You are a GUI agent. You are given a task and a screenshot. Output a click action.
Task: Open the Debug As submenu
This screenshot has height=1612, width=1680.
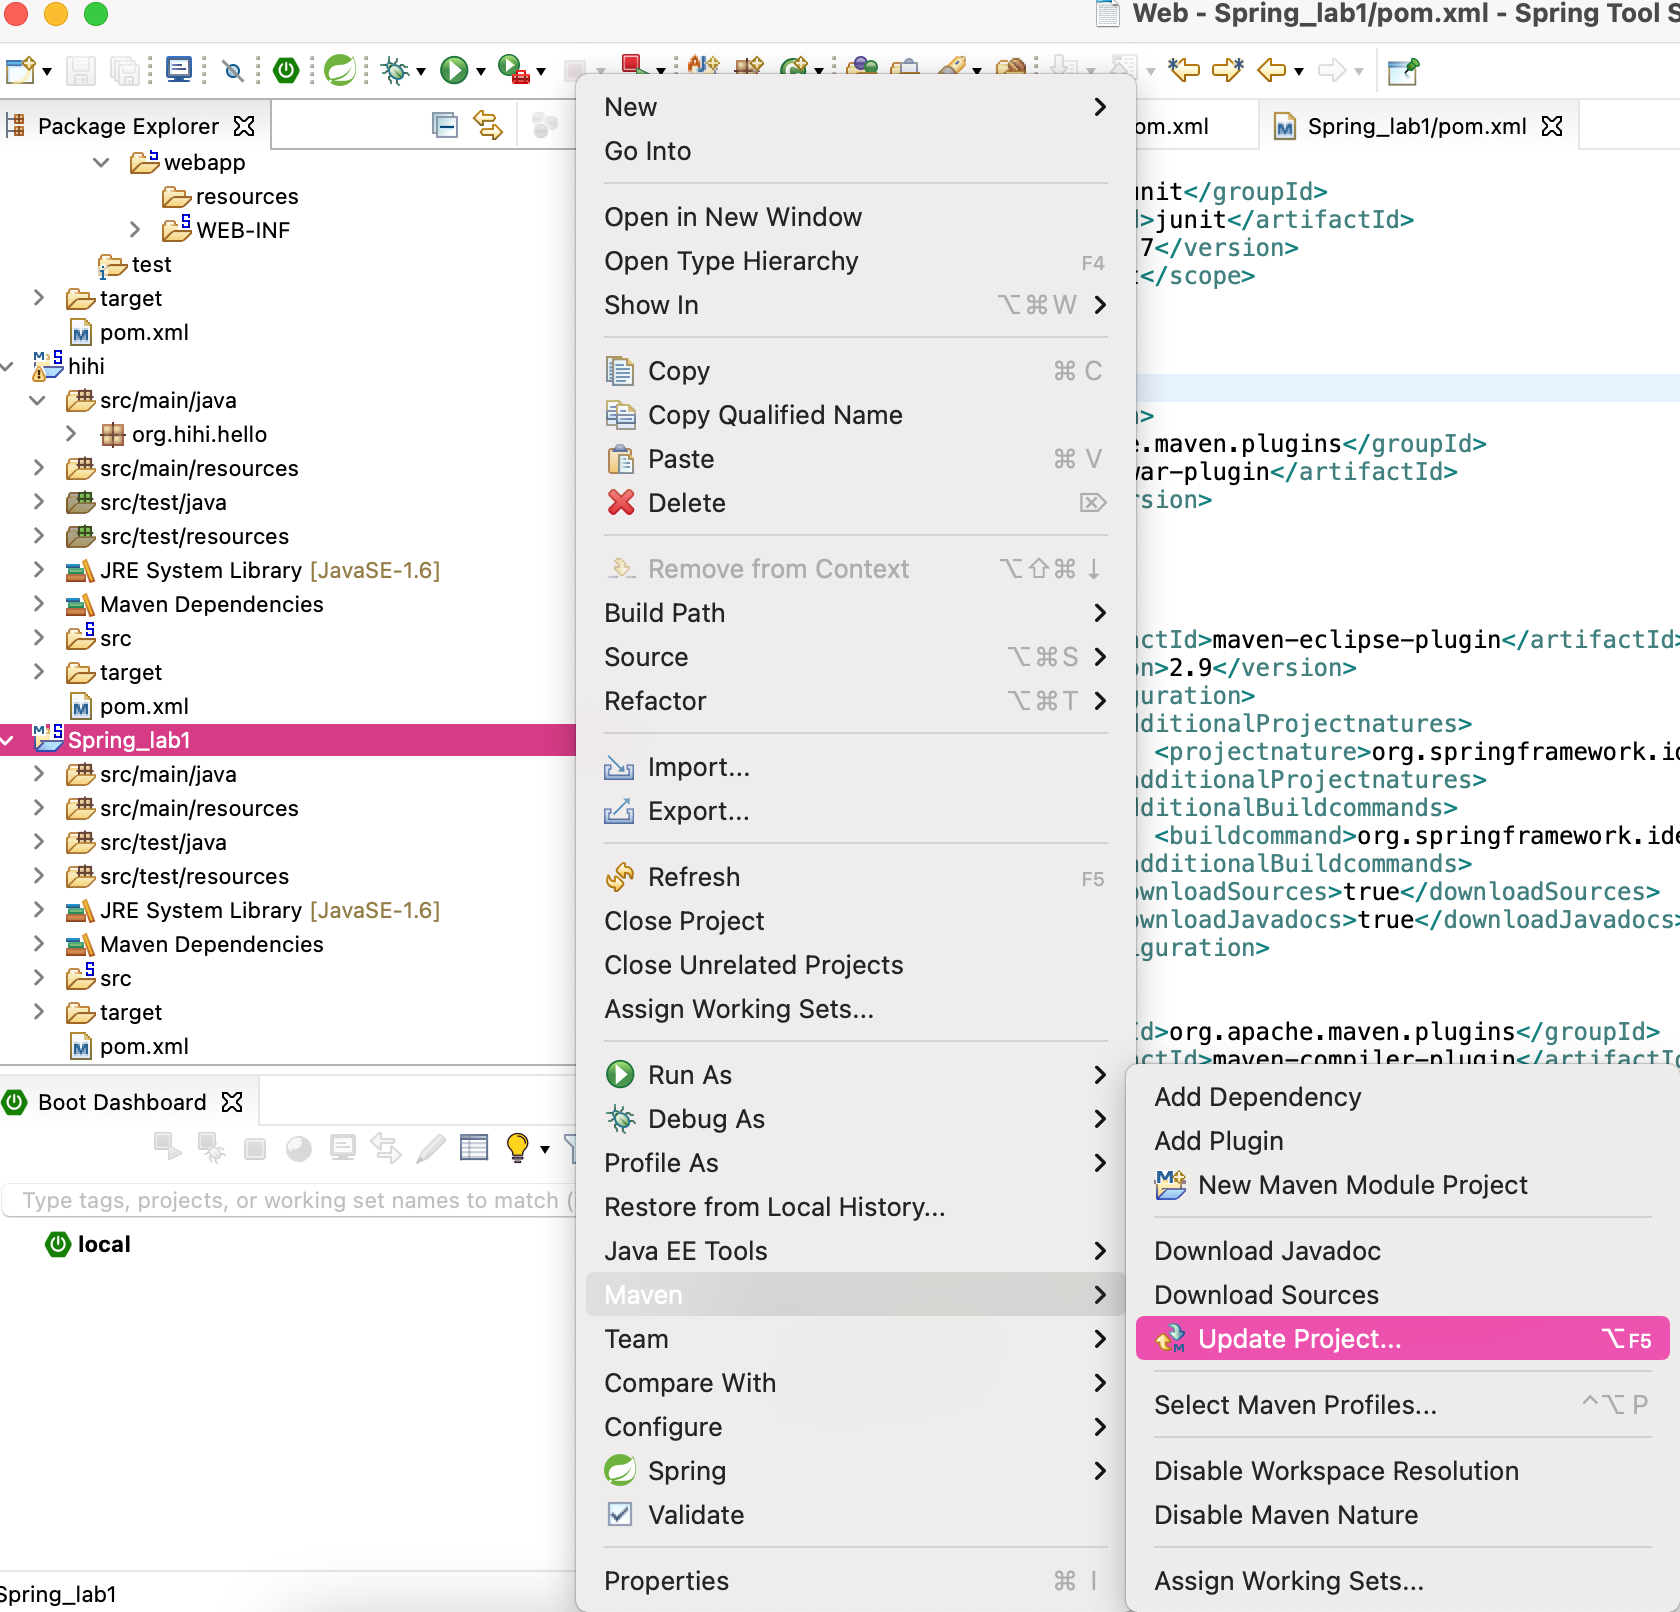pos(855,1119)
